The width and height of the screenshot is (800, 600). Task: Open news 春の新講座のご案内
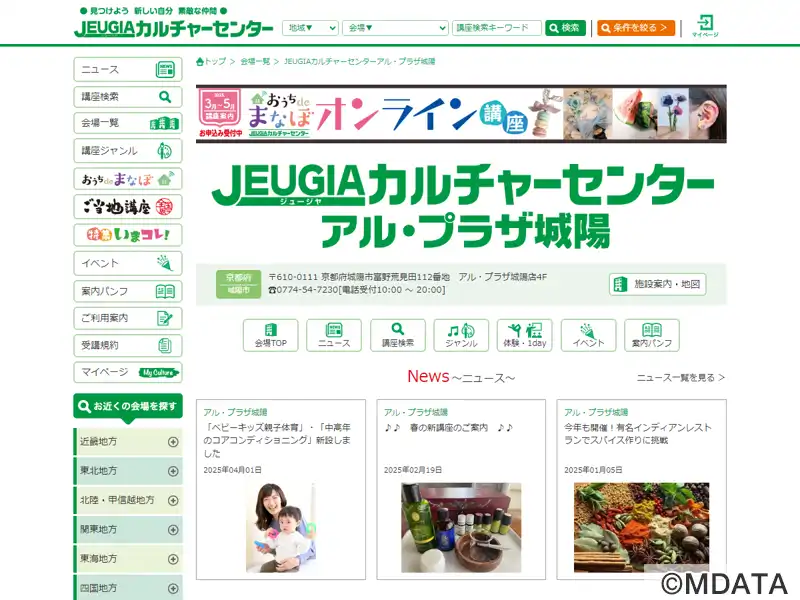pos(448,428)
